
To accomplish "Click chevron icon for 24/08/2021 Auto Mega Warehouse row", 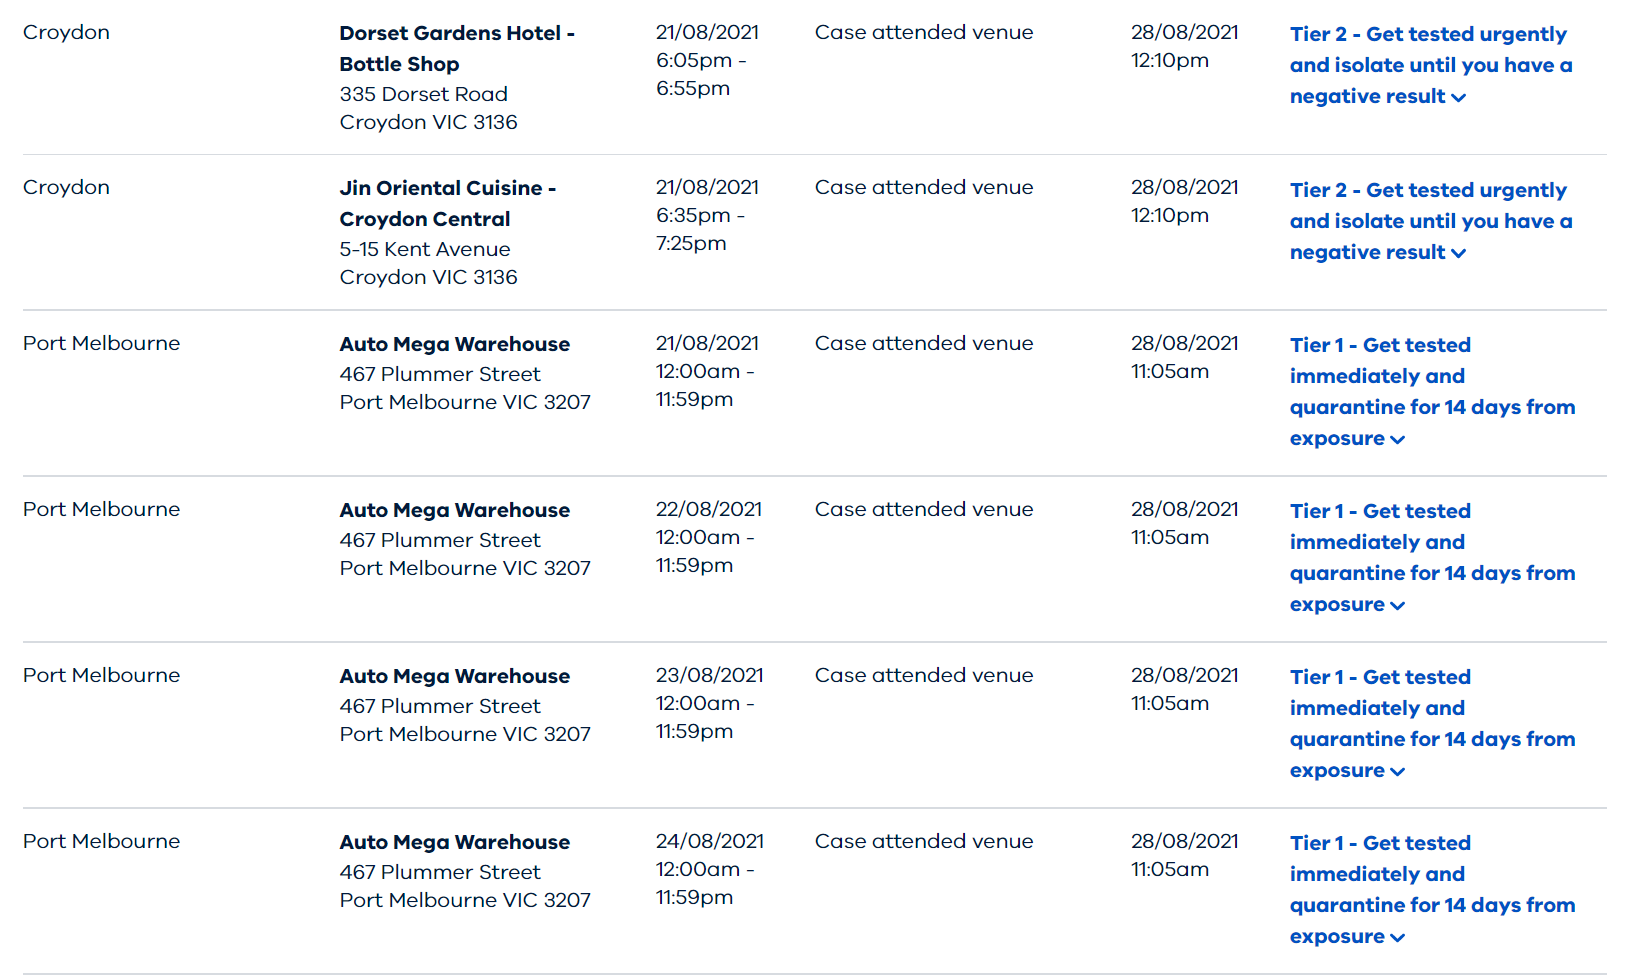I will point(1397,938).
